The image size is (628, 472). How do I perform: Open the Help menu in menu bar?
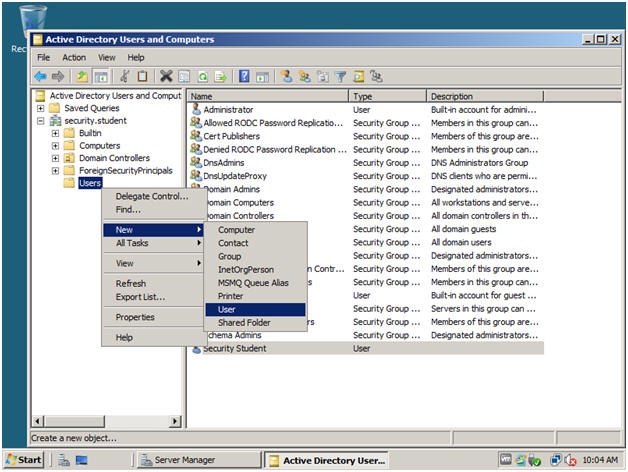coord(136,57)
